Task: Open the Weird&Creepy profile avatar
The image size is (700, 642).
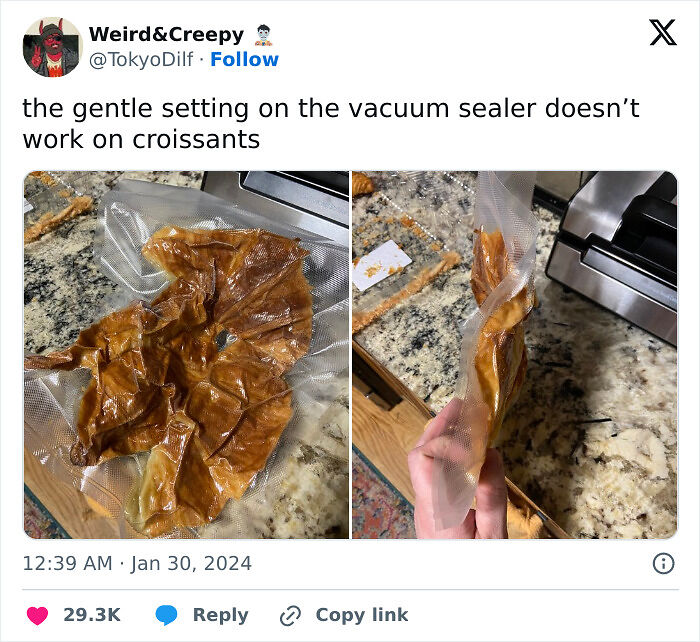Action: pos(53,47)
